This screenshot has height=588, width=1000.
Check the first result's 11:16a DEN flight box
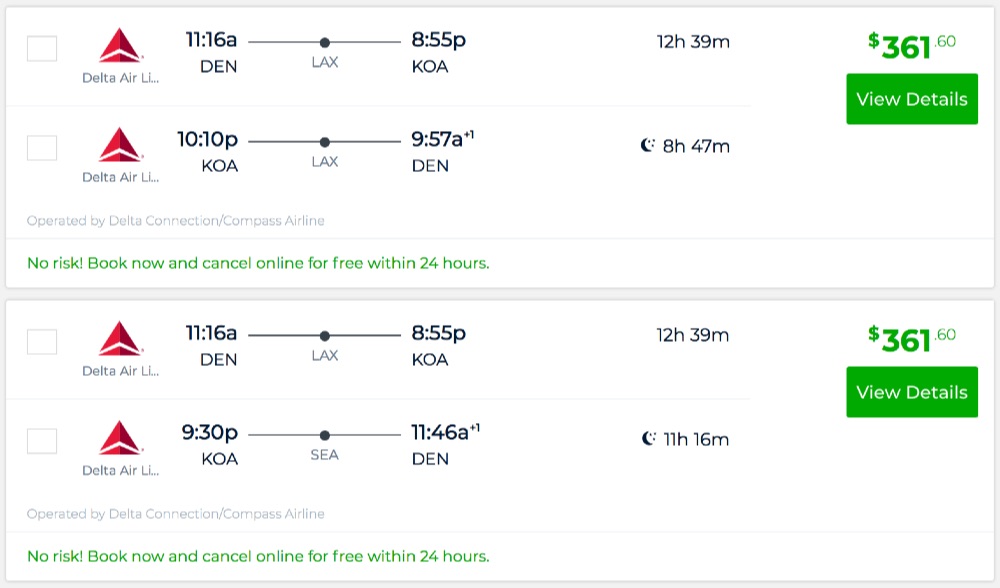pos(42,48)
